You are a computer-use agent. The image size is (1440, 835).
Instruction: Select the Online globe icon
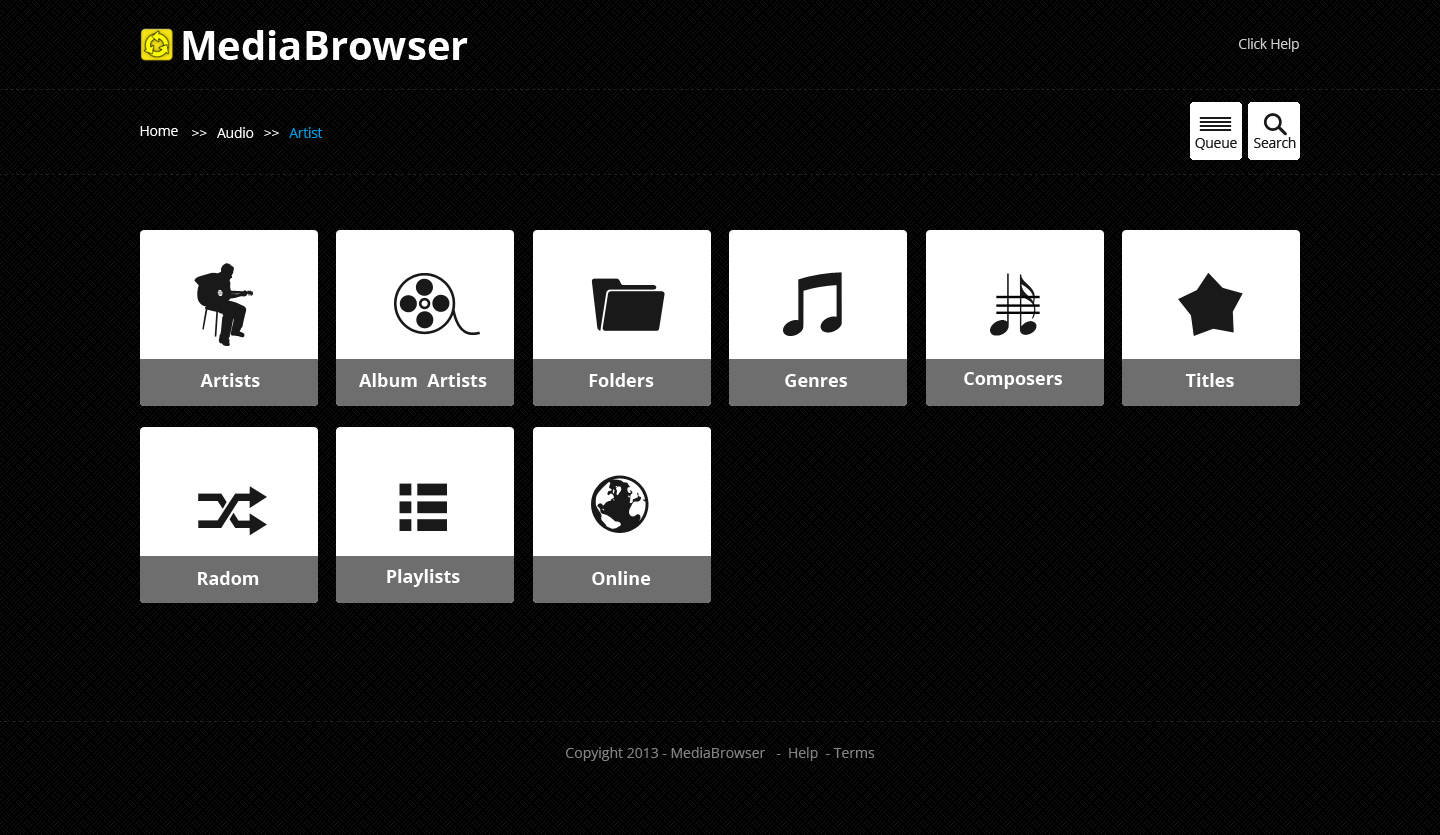pyautogui.click(x=620, y=504)
